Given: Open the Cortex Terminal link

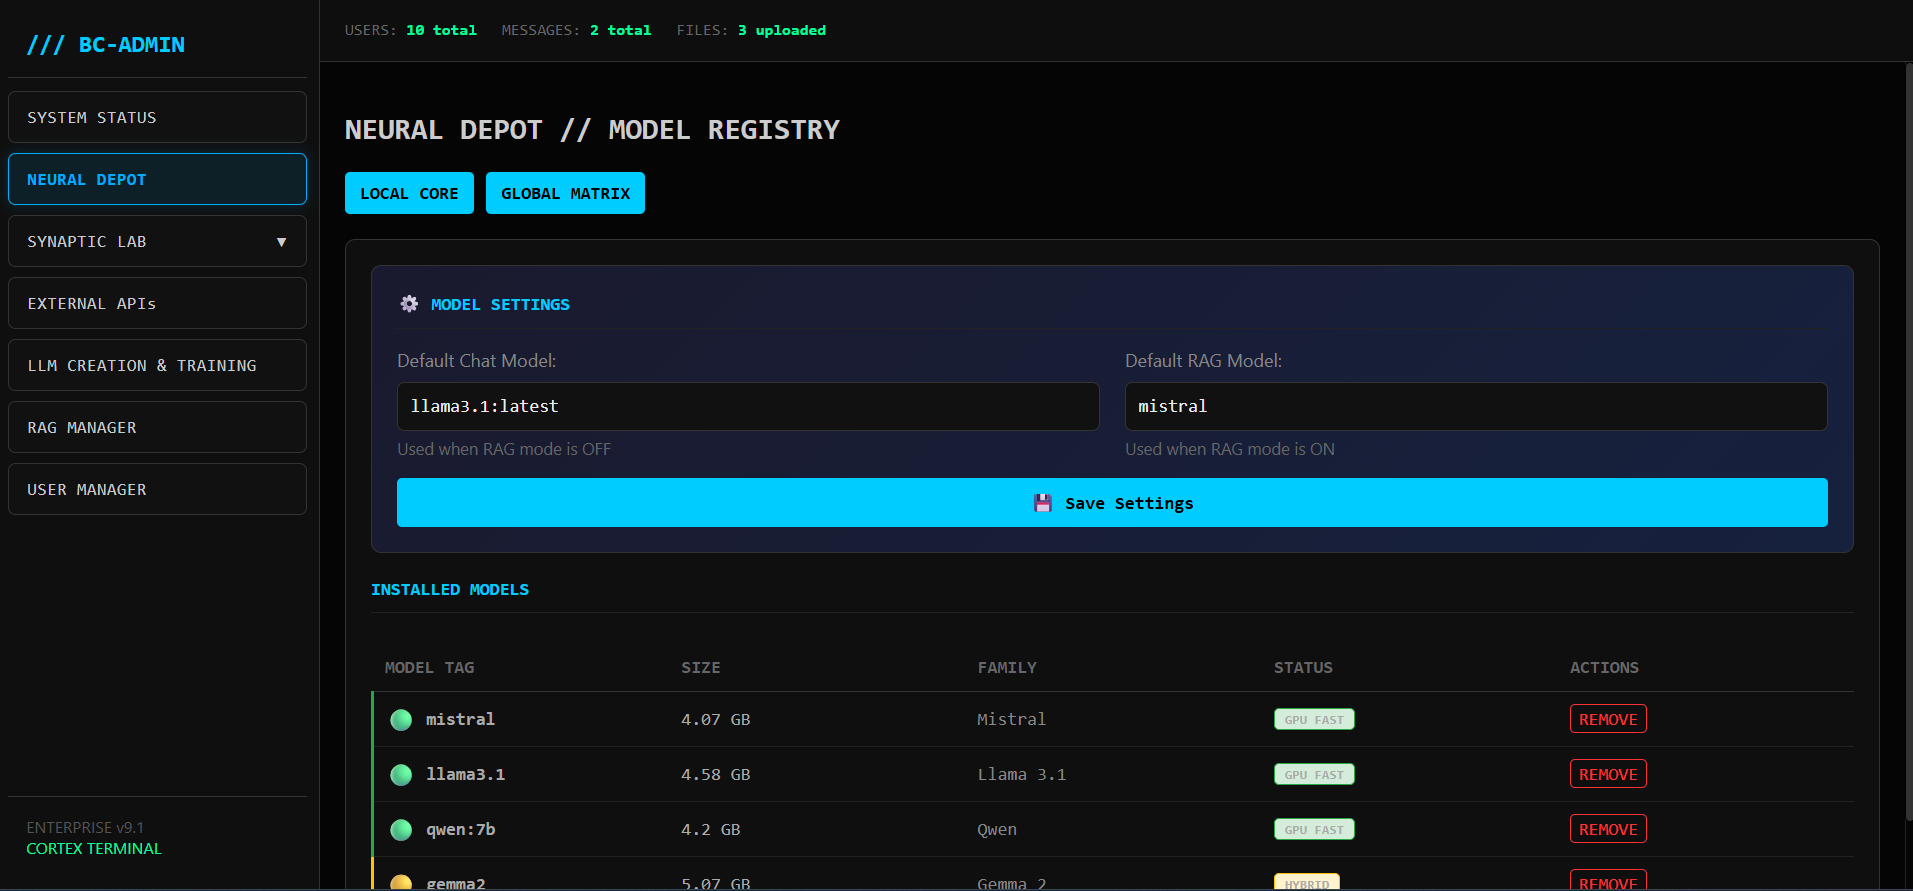Looking at the screenshot, I should (94, 849).
